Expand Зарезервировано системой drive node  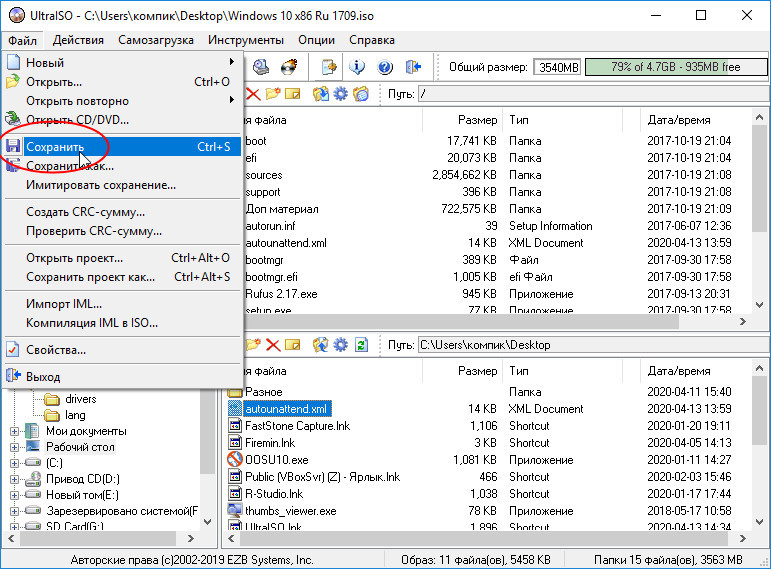point(14,511)
